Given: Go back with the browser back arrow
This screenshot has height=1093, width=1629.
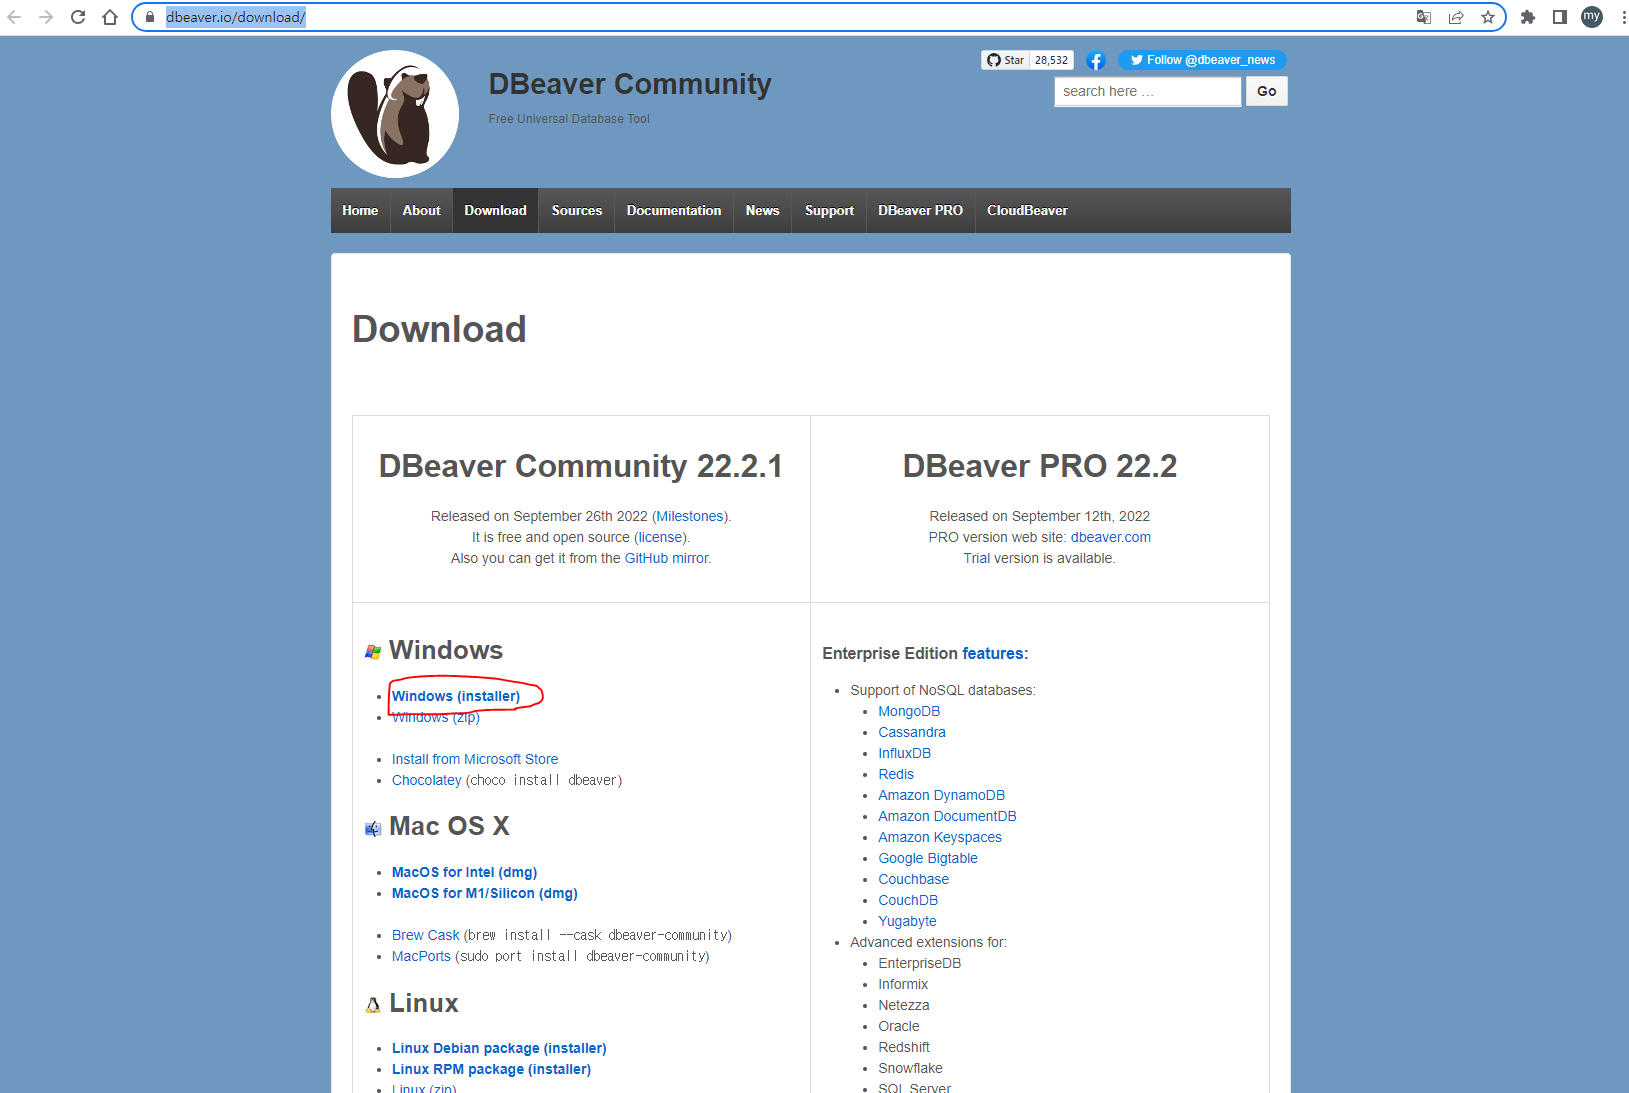Looking at the screenshot, I should (x=14, y=17).
